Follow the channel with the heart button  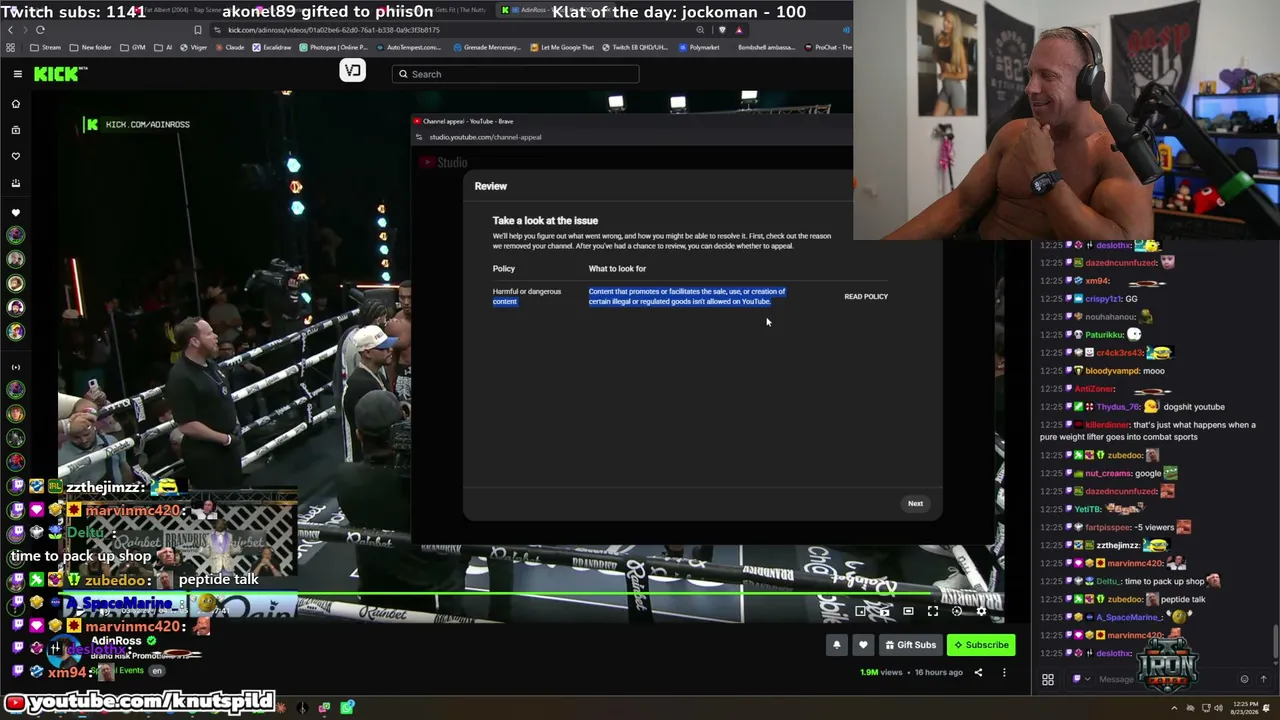(x=863, y=645)
